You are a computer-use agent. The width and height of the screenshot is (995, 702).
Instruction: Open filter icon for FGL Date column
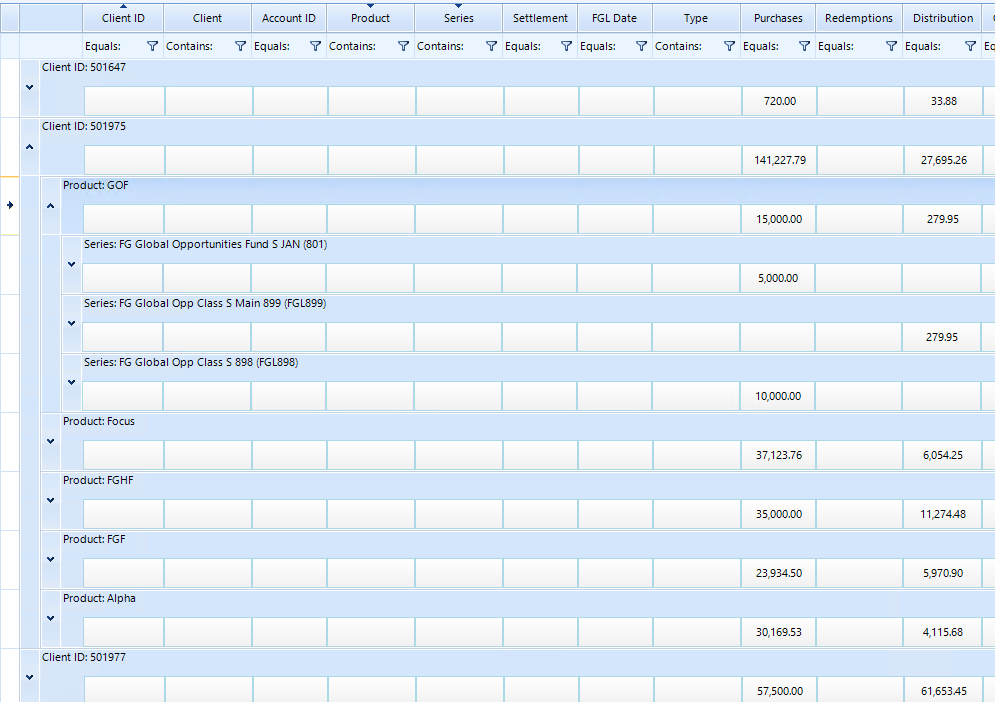click(641, 46)
